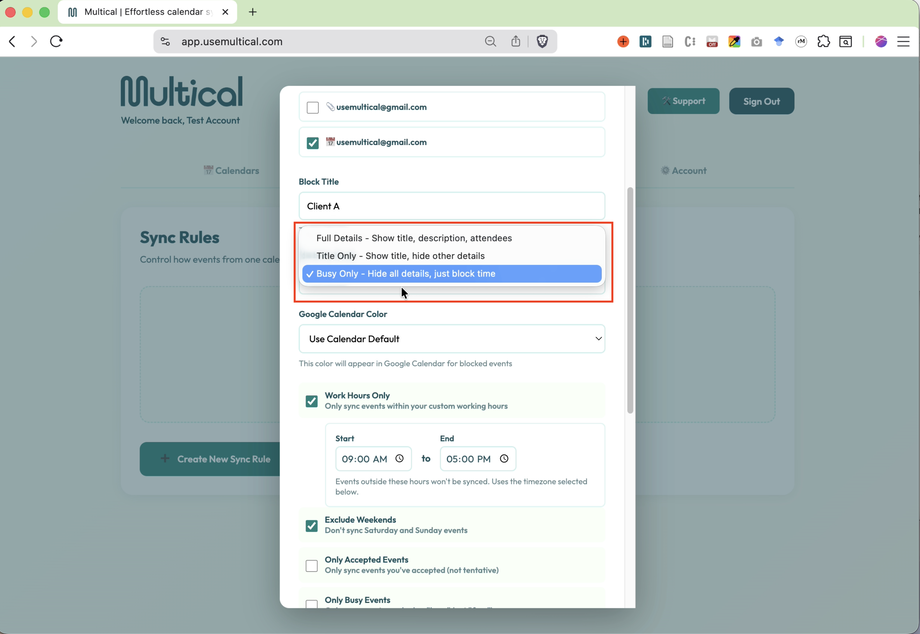Click the red mail OFF extension icon

[x=712, y=42]
